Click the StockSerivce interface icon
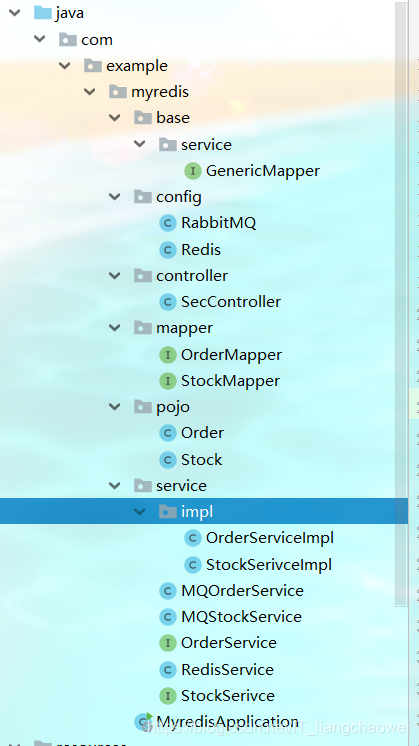This screenshot has width=419, height=746. (167, 696)
